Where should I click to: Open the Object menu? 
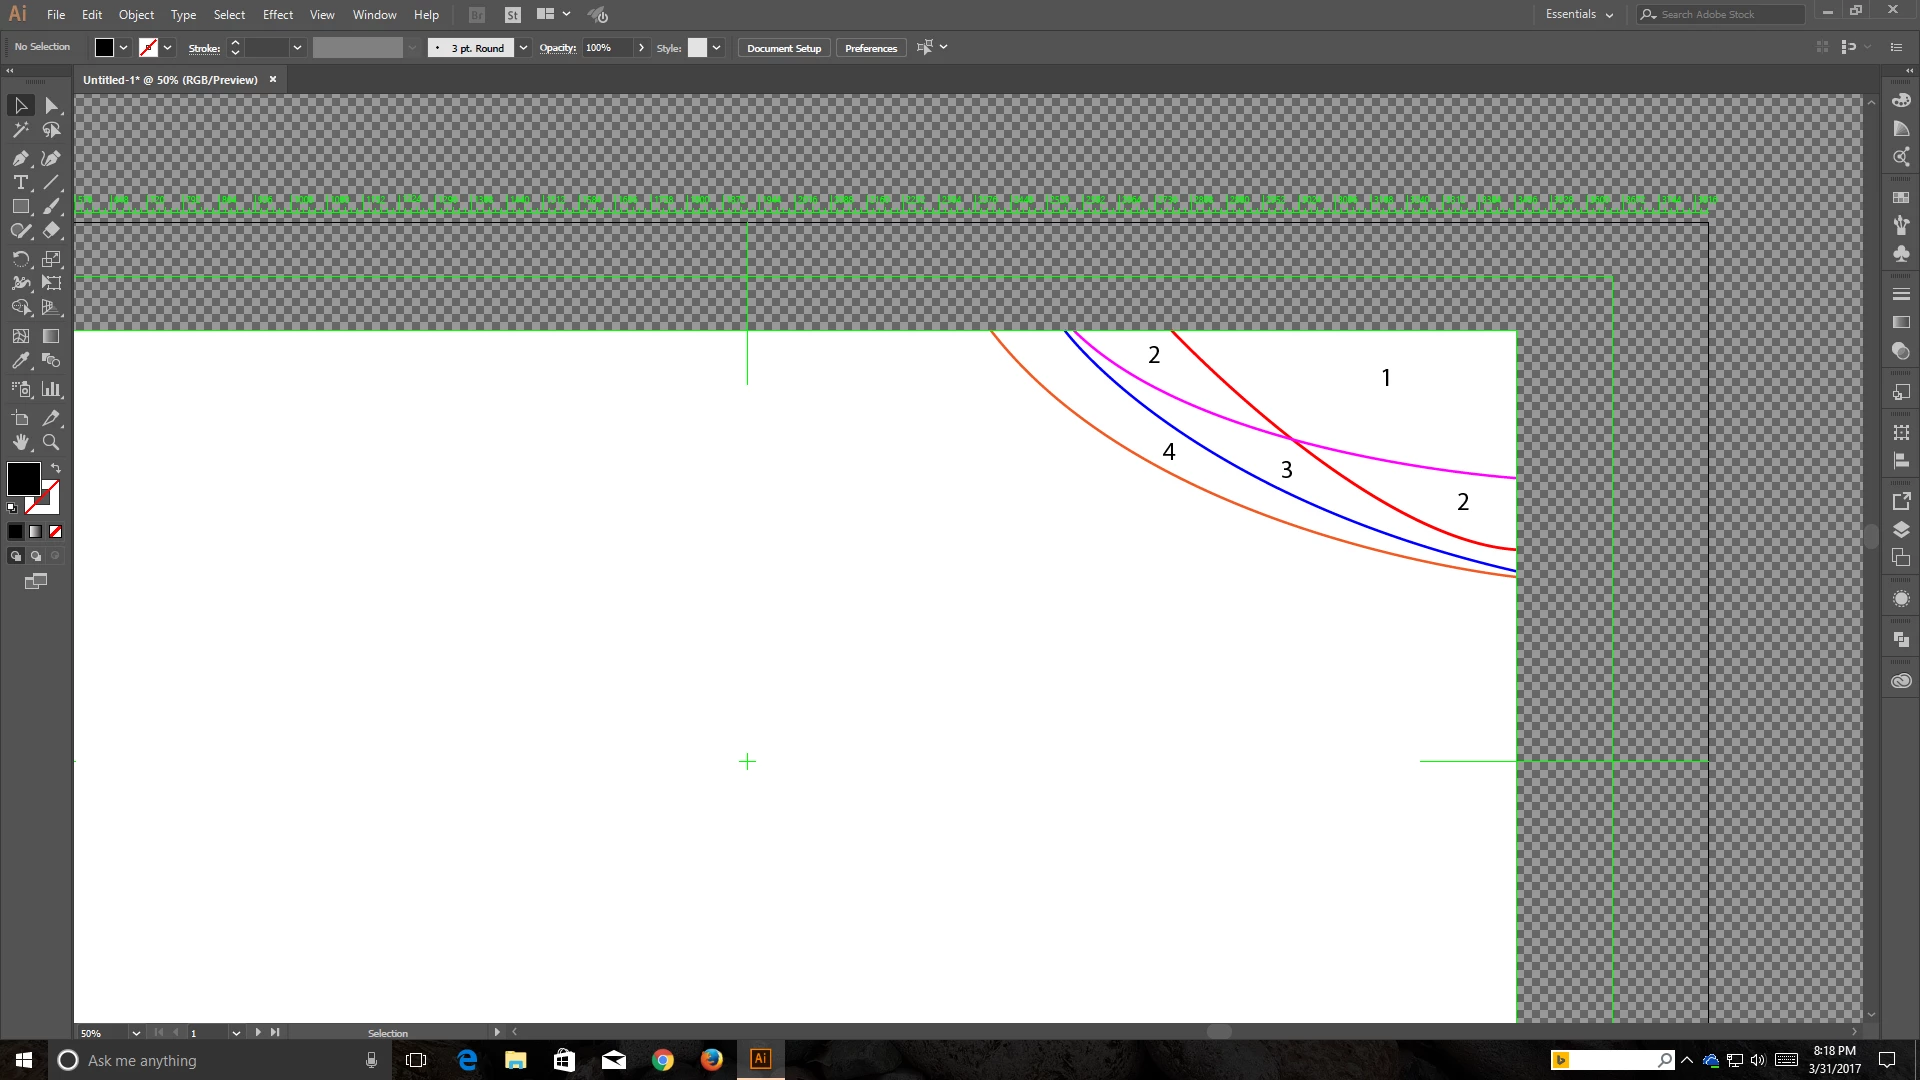coord(136,15)
